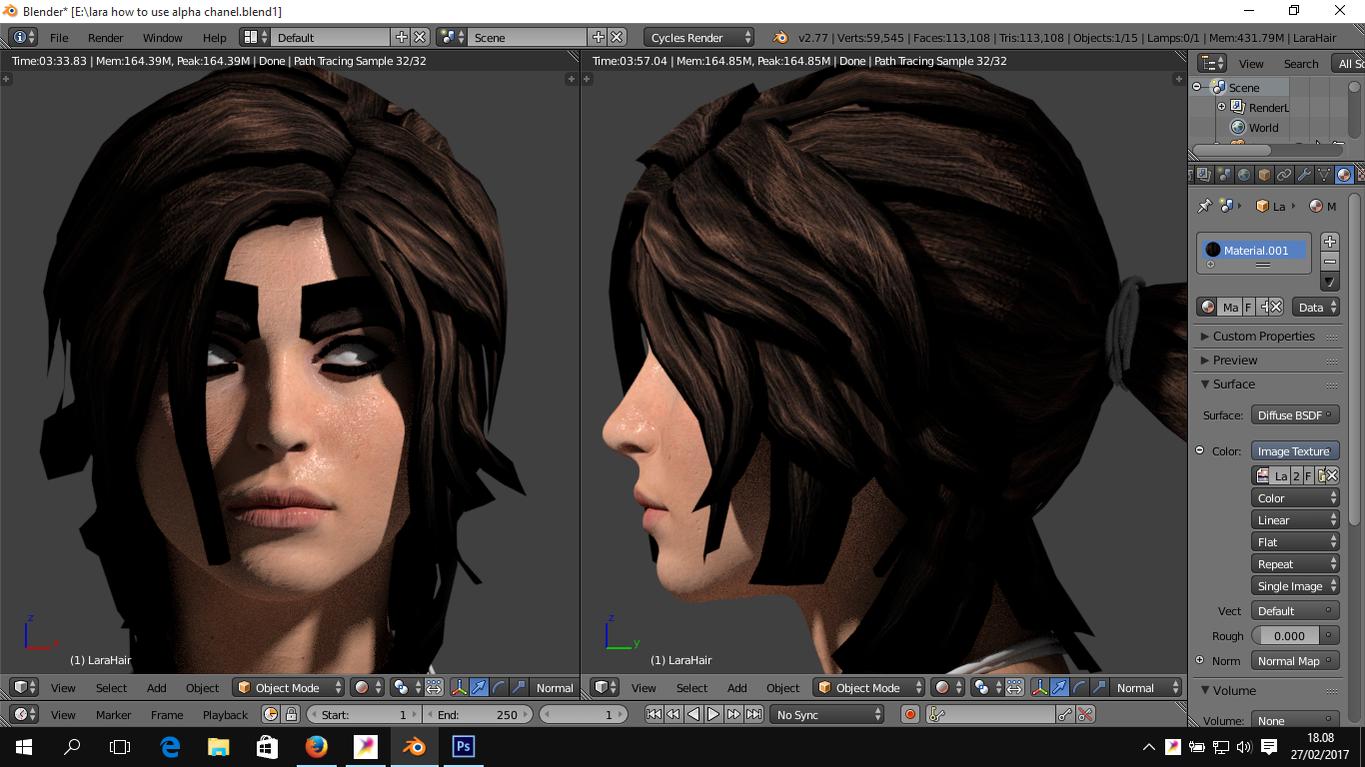The height and width of the screenshot is (767, 1365).
Task: Unlink the image texture X icon
Action: 1331,476
